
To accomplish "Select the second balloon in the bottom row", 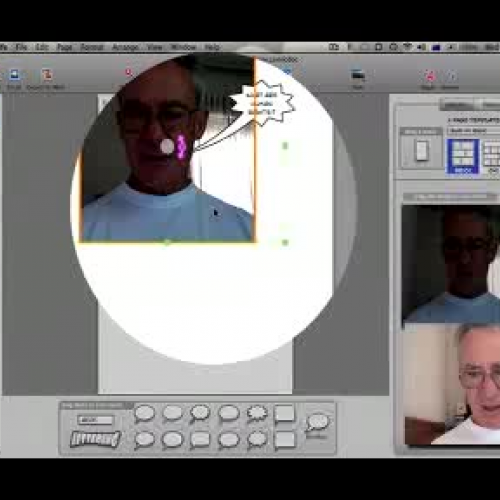I will click(x=172, y=440).
